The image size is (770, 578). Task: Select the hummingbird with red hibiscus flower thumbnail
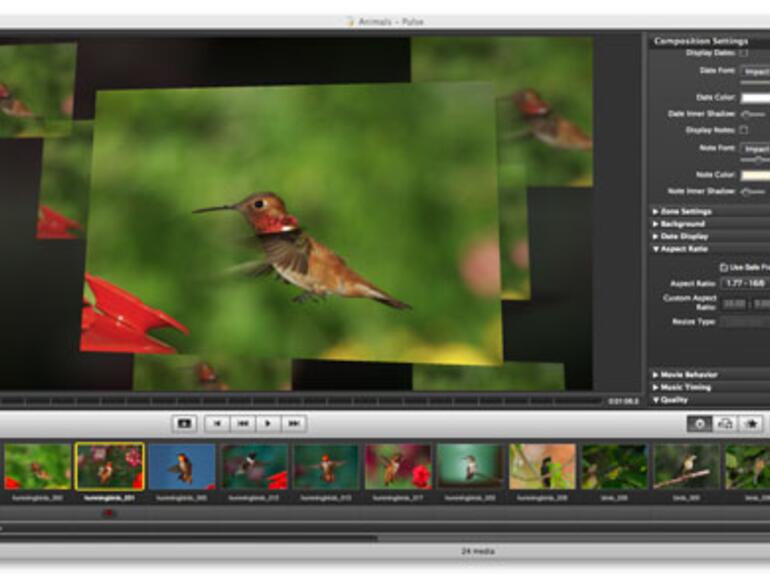click(398, 467)
